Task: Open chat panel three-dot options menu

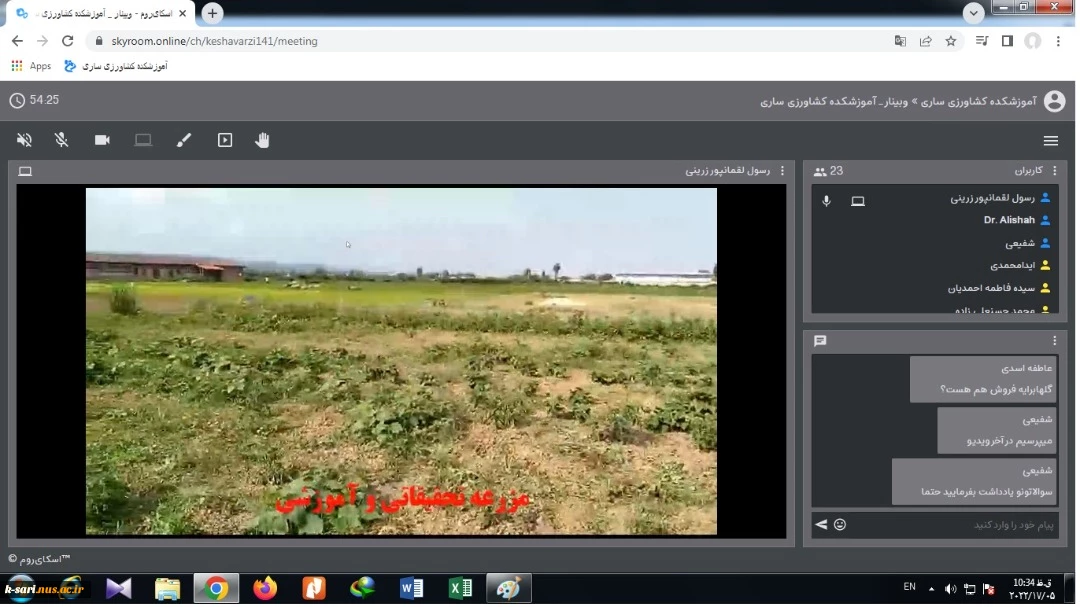Action: (1054, 341)
